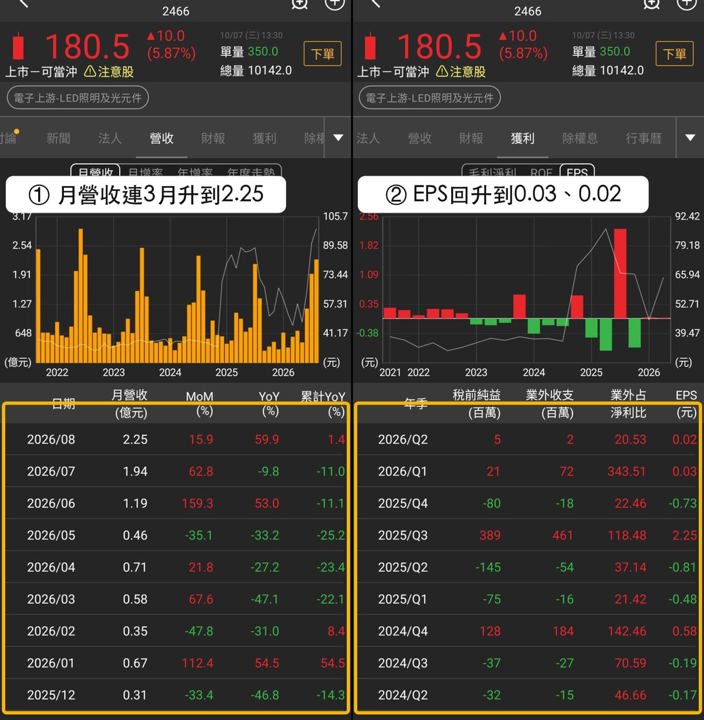Tap 2026/01 revenue row

(x=177, y=663)
